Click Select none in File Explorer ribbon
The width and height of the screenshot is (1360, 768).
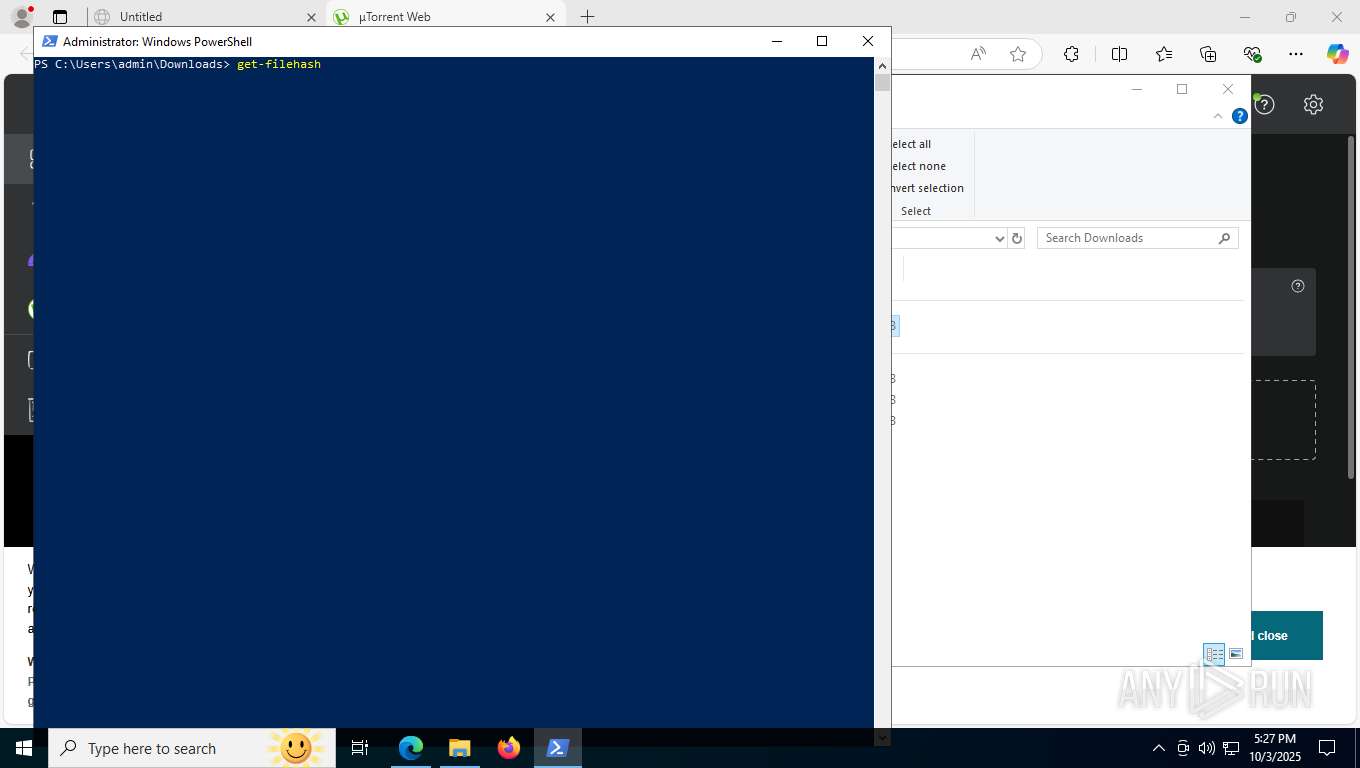[x=917, y=166]
